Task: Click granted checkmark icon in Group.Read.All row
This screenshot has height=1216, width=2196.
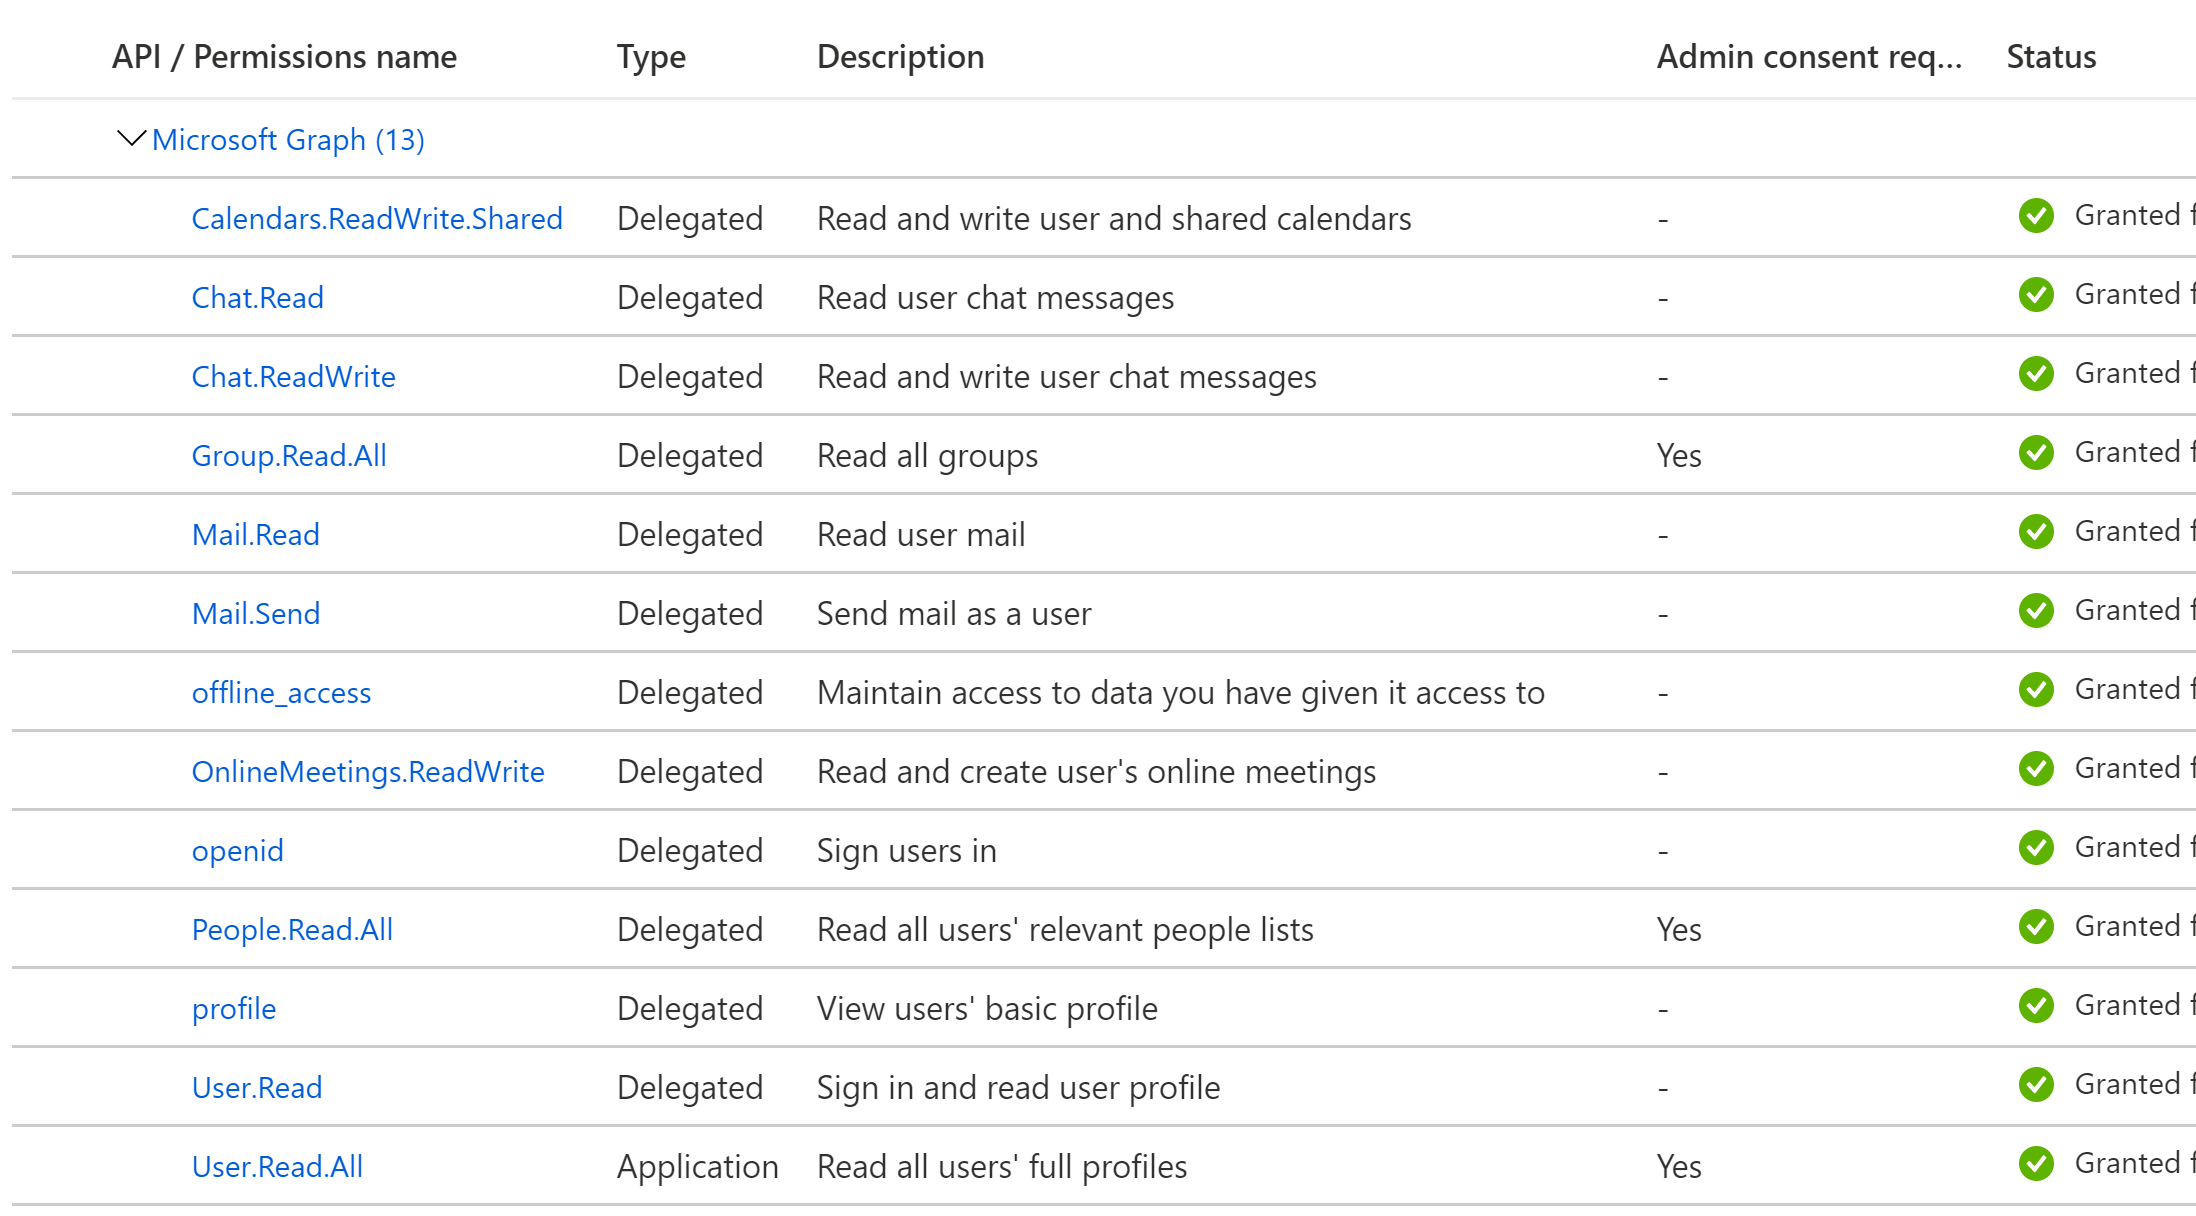Action: pyautogui.click(x=2036, y=452)
